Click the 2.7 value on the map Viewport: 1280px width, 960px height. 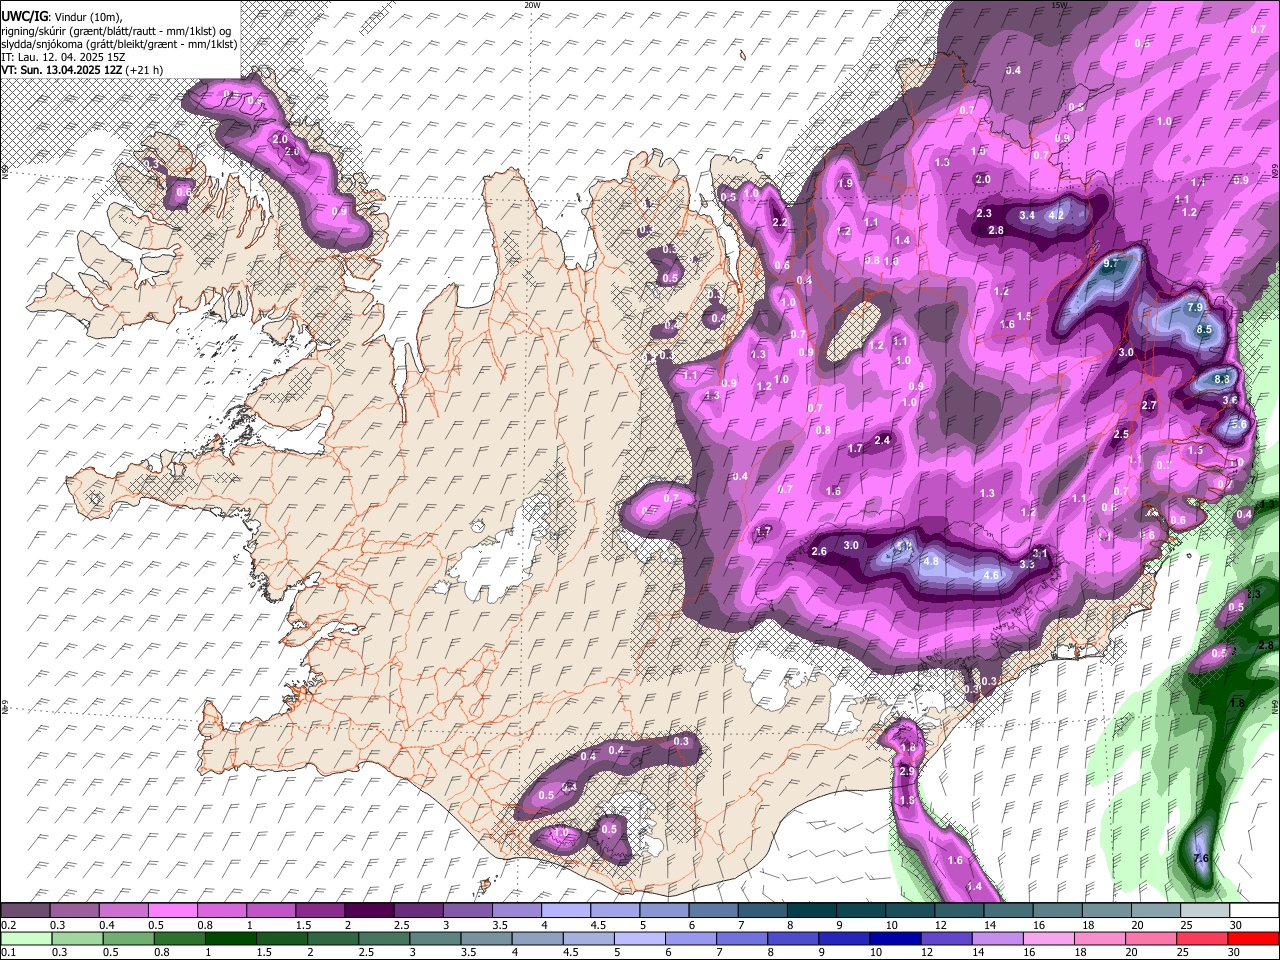1148,405
